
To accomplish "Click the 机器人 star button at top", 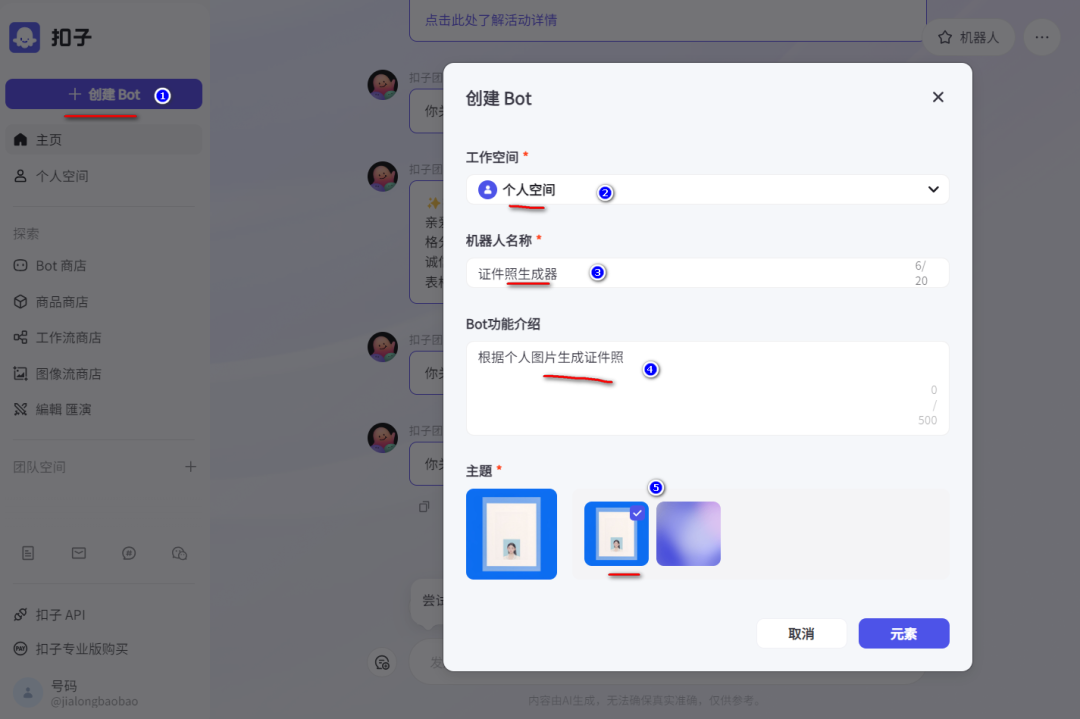I will click(x=969, y=37).
